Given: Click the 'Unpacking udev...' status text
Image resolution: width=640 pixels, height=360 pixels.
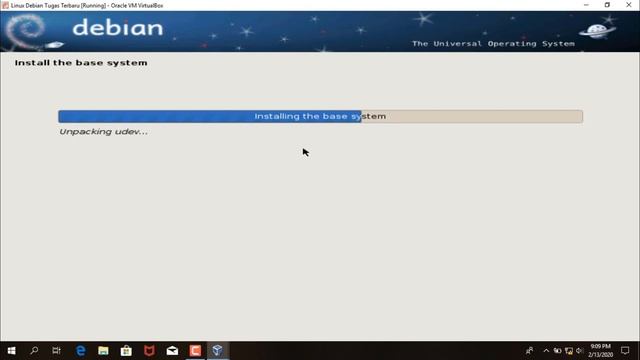Looking at the screenshot, I should click(x=103, y=132).
